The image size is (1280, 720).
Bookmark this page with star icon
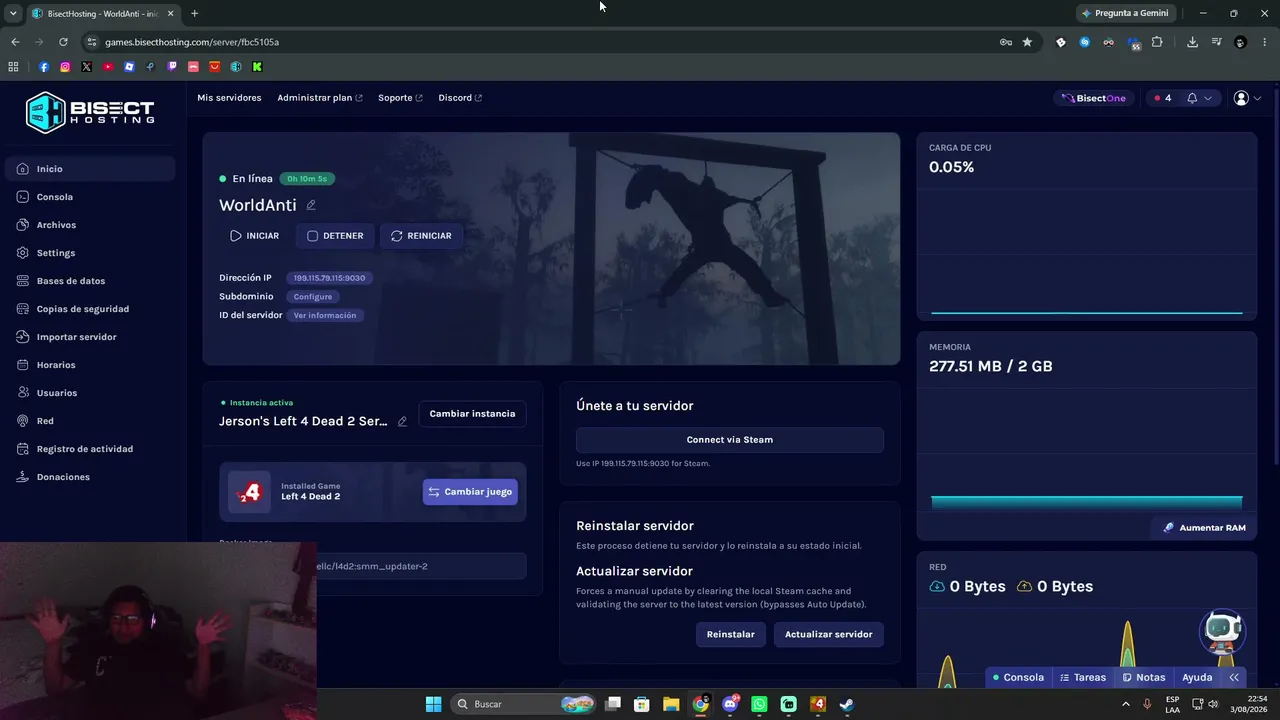tap(1027, 42)
